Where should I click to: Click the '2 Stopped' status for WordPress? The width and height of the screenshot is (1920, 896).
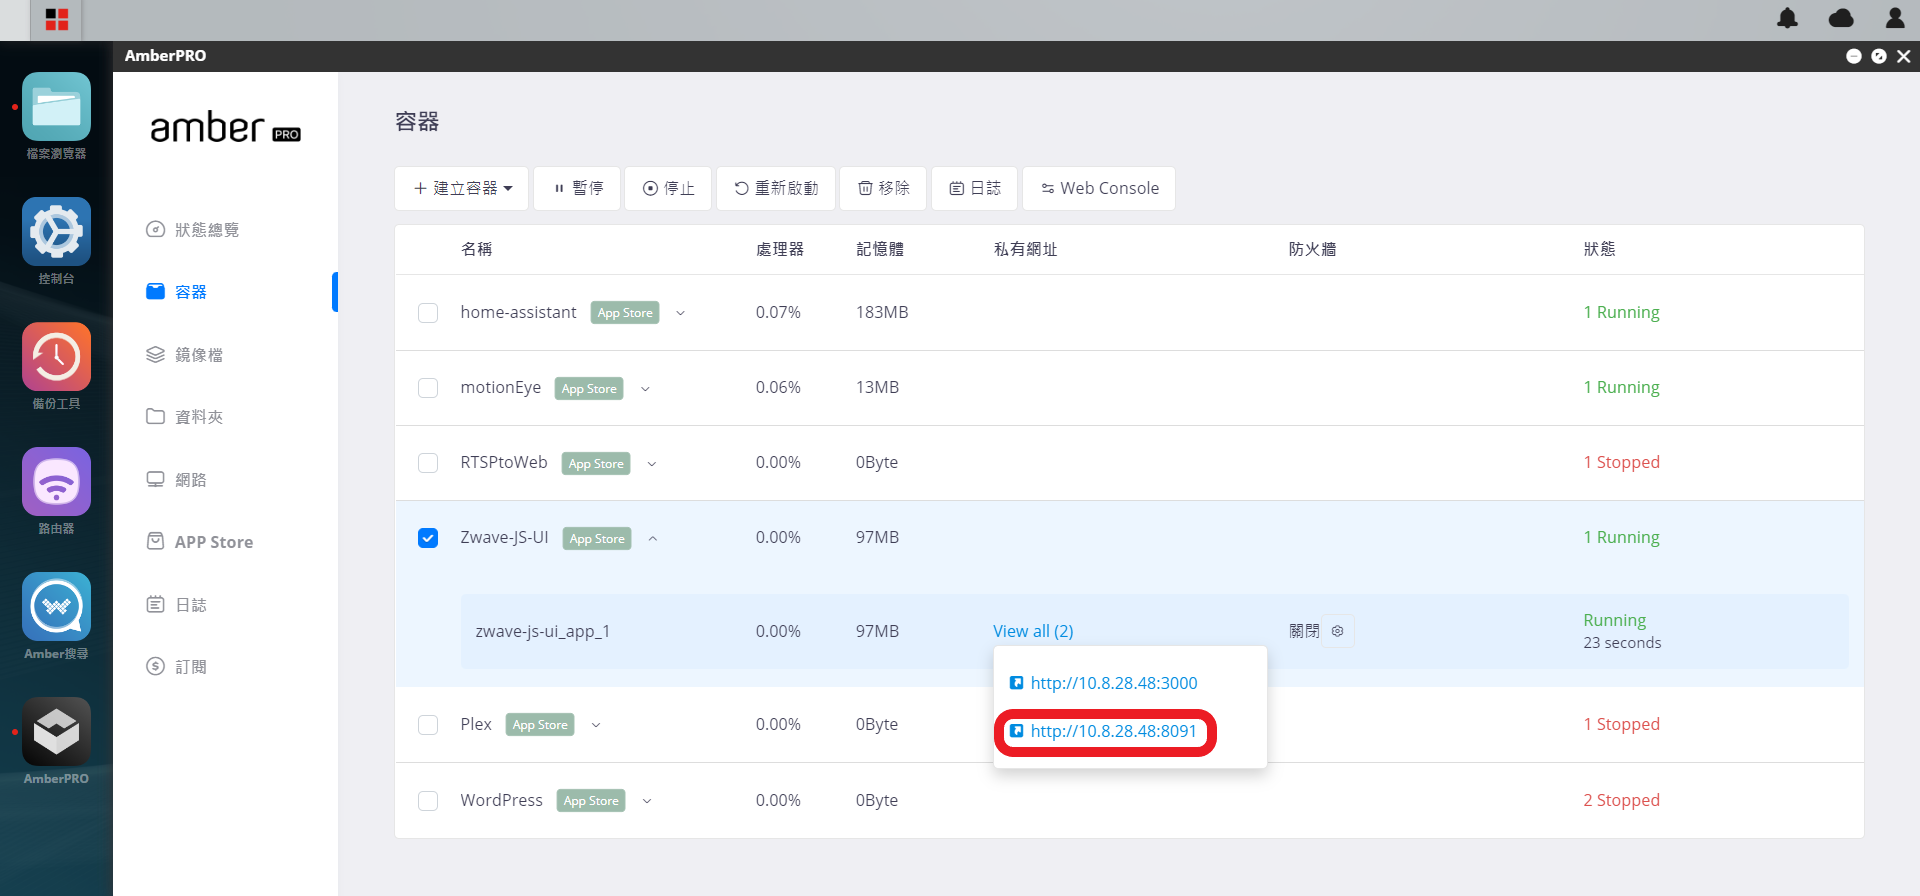point(1621,800)
